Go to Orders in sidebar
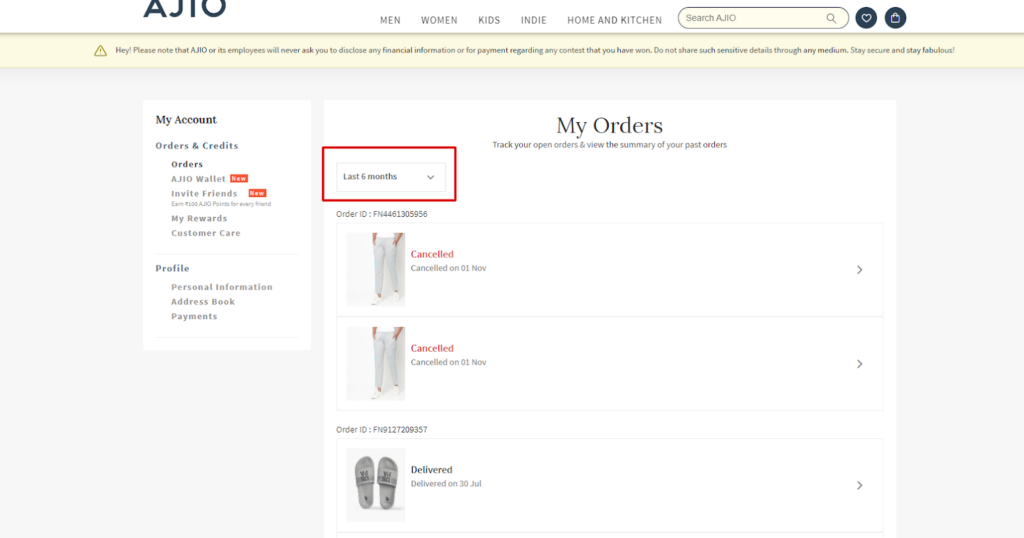 click(x=187, y=165)
